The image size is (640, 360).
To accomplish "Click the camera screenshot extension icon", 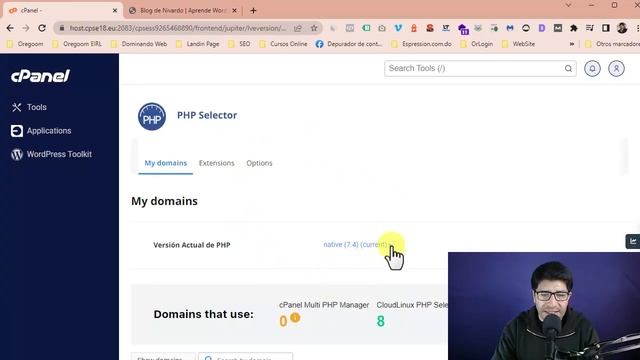I will tap(382, 28).
